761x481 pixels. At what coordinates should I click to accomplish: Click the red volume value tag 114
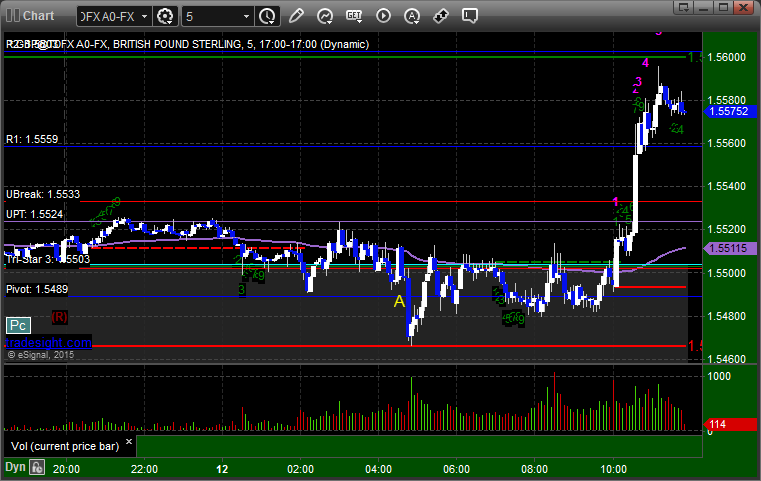click(x=729, y=424)
